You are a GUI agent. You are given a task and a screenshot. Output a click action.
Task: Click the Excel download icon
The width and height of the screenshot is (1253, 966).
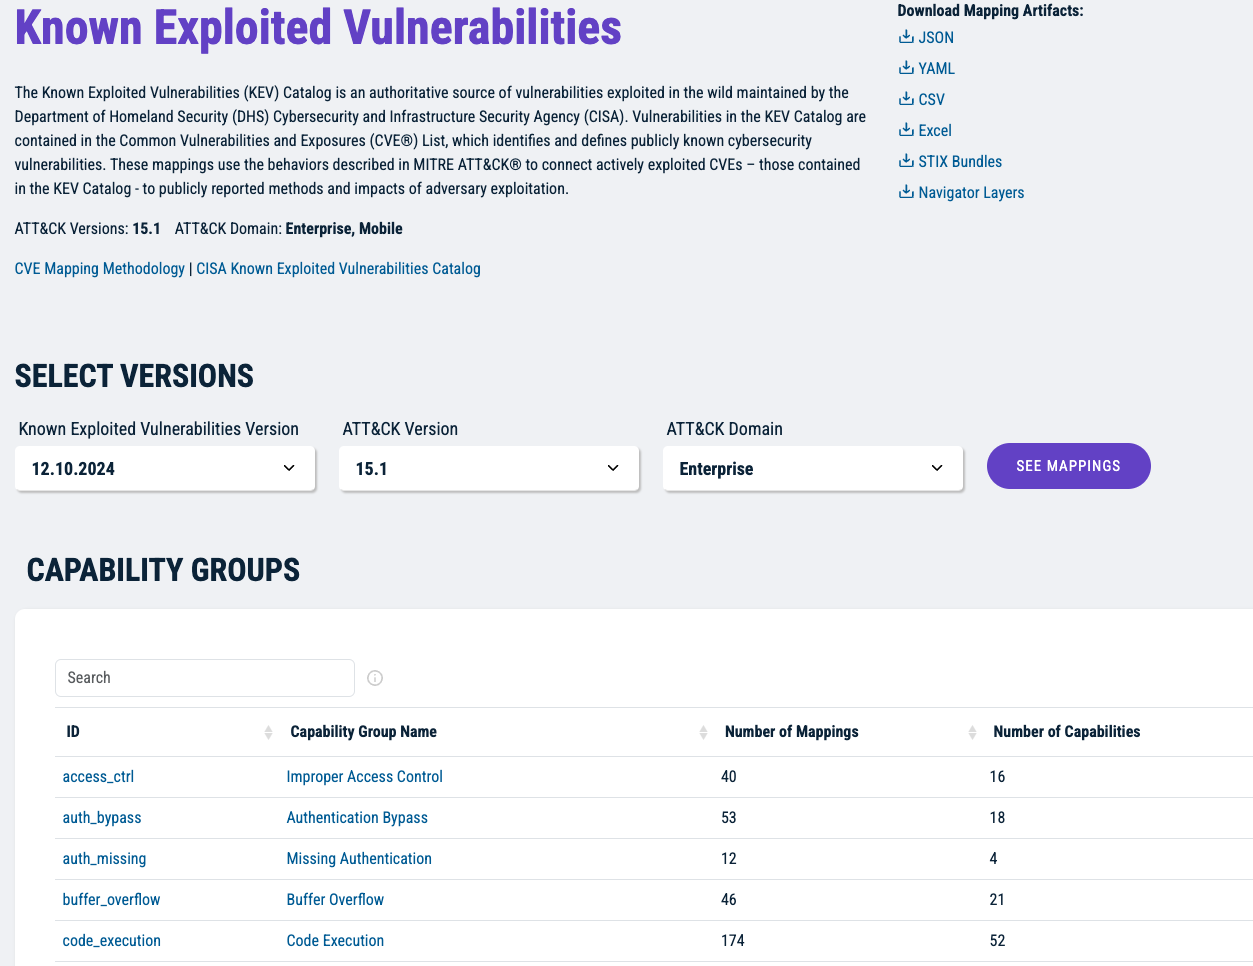905,130
